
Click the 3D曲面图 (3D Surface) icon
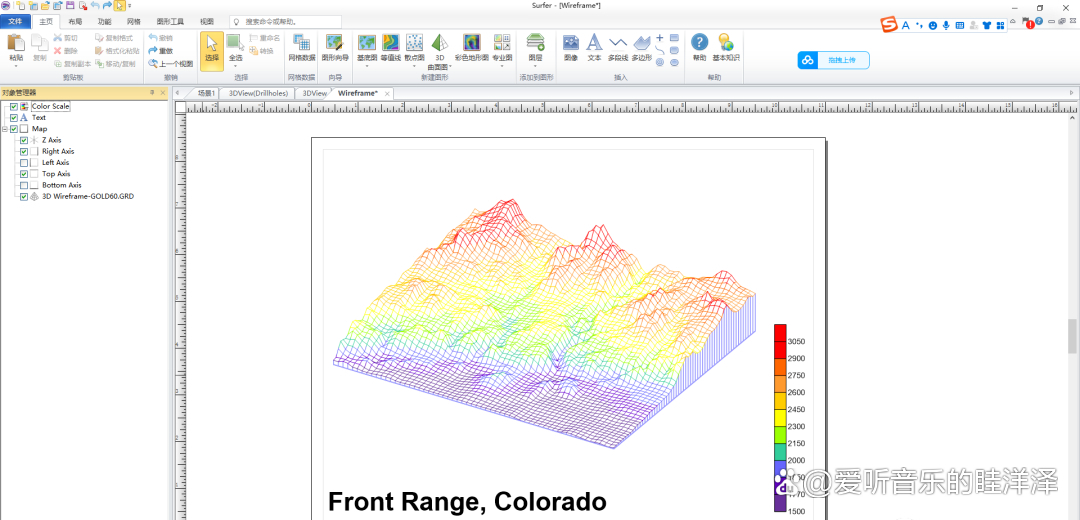tap(439, 43)
